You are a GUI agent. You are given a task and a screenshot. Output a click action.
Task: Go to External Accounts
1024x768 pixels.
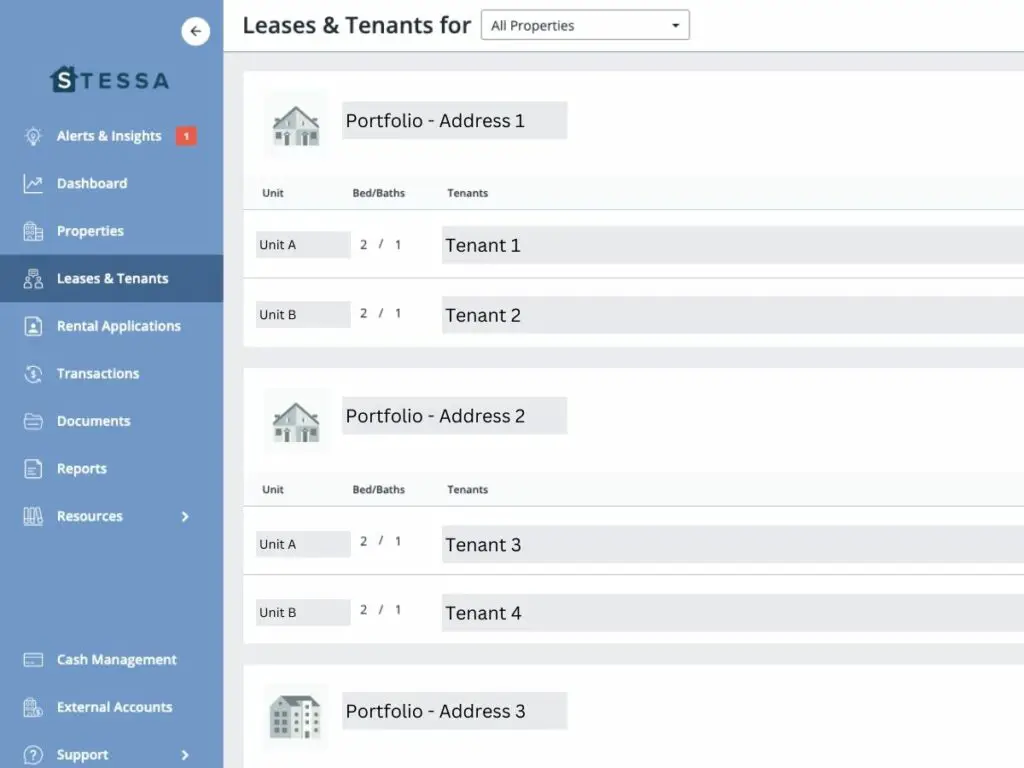(x=114, y=707)
